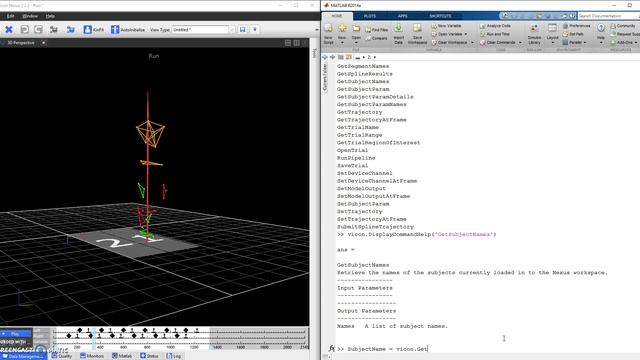The height and width of the screenshot is (360, 640).
Task: Open the Status tab in Nexus
Action: tap(149, 356)
